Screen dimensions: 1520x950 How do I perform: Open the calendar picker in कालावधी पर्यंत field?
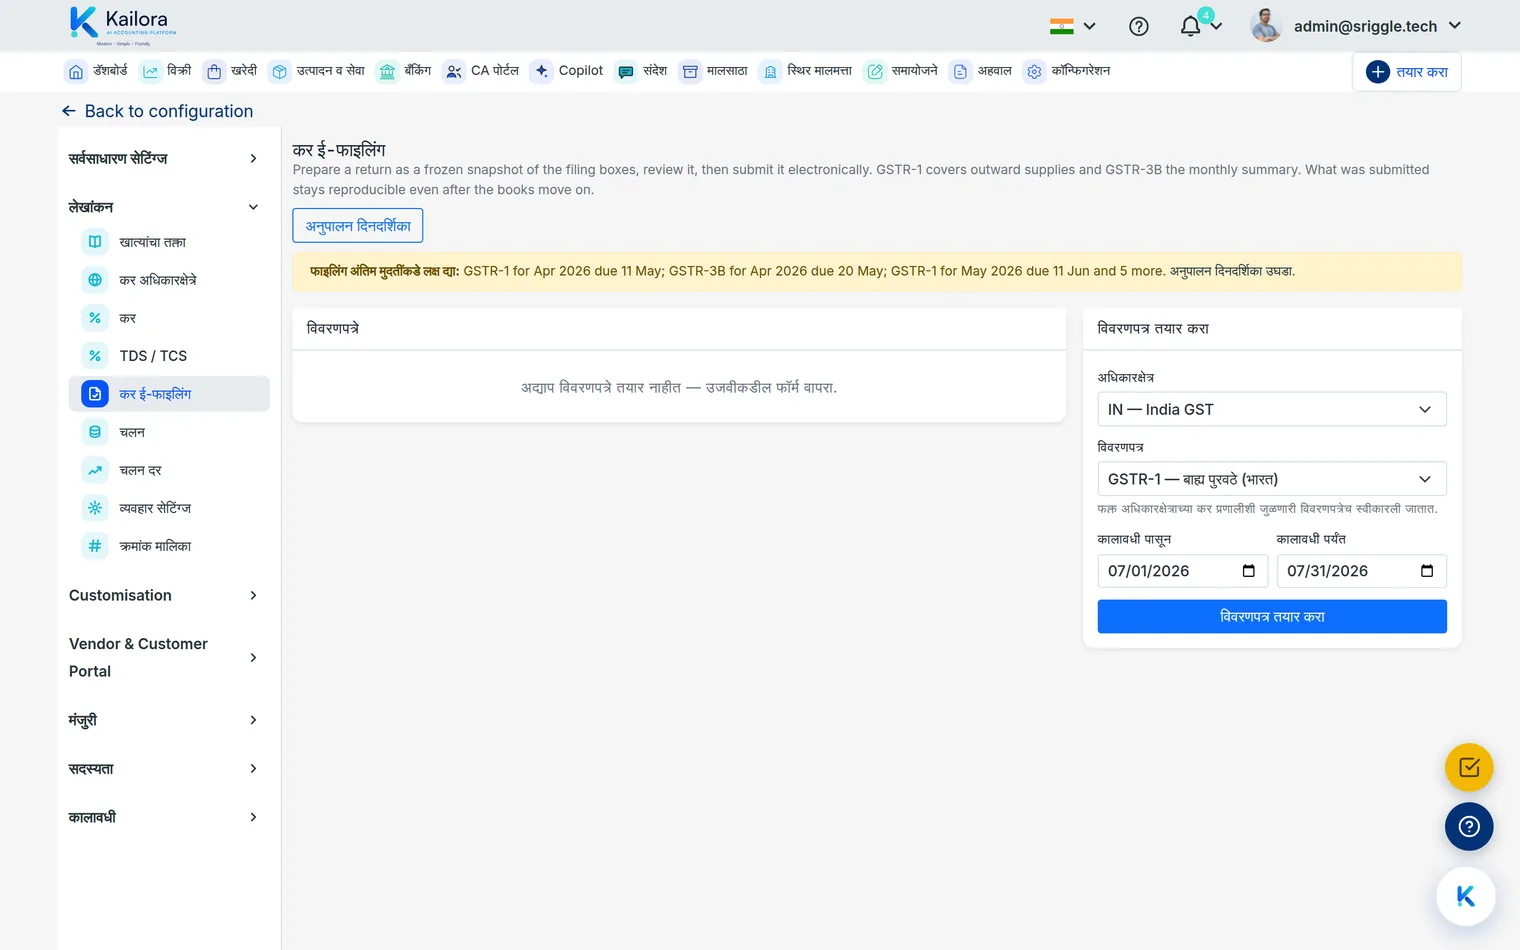pyautogui.click(x=1427, y=571)
